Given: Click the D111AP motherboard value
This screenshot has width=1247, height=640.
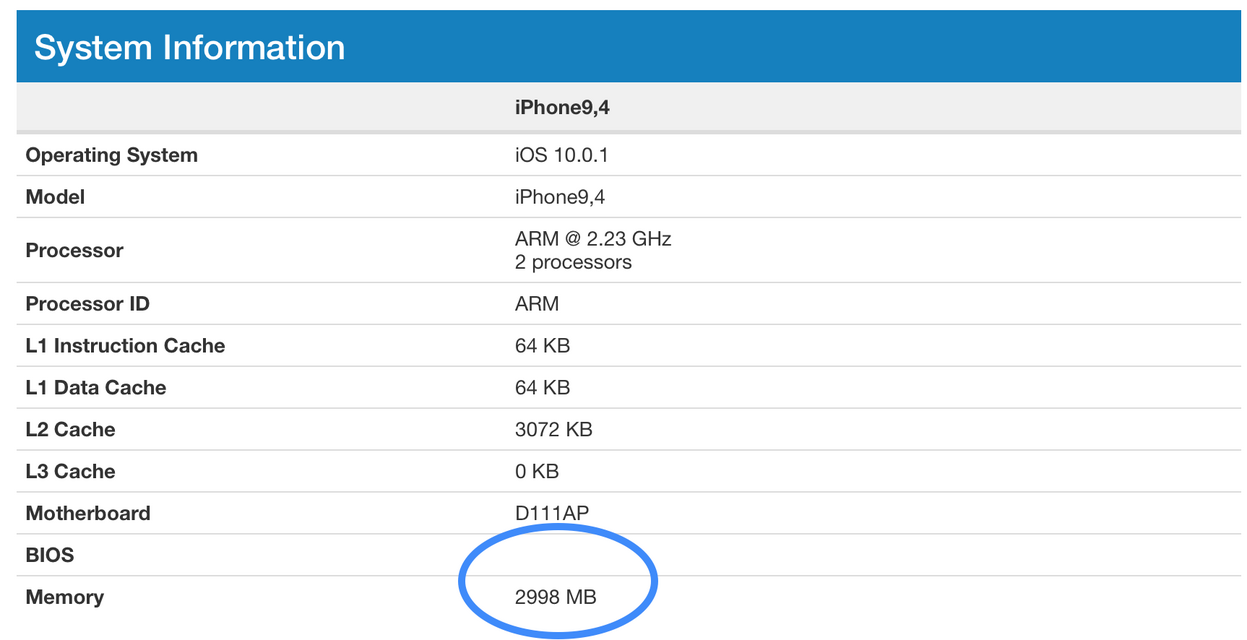Looking at the screenshot, I should (552, 514).
